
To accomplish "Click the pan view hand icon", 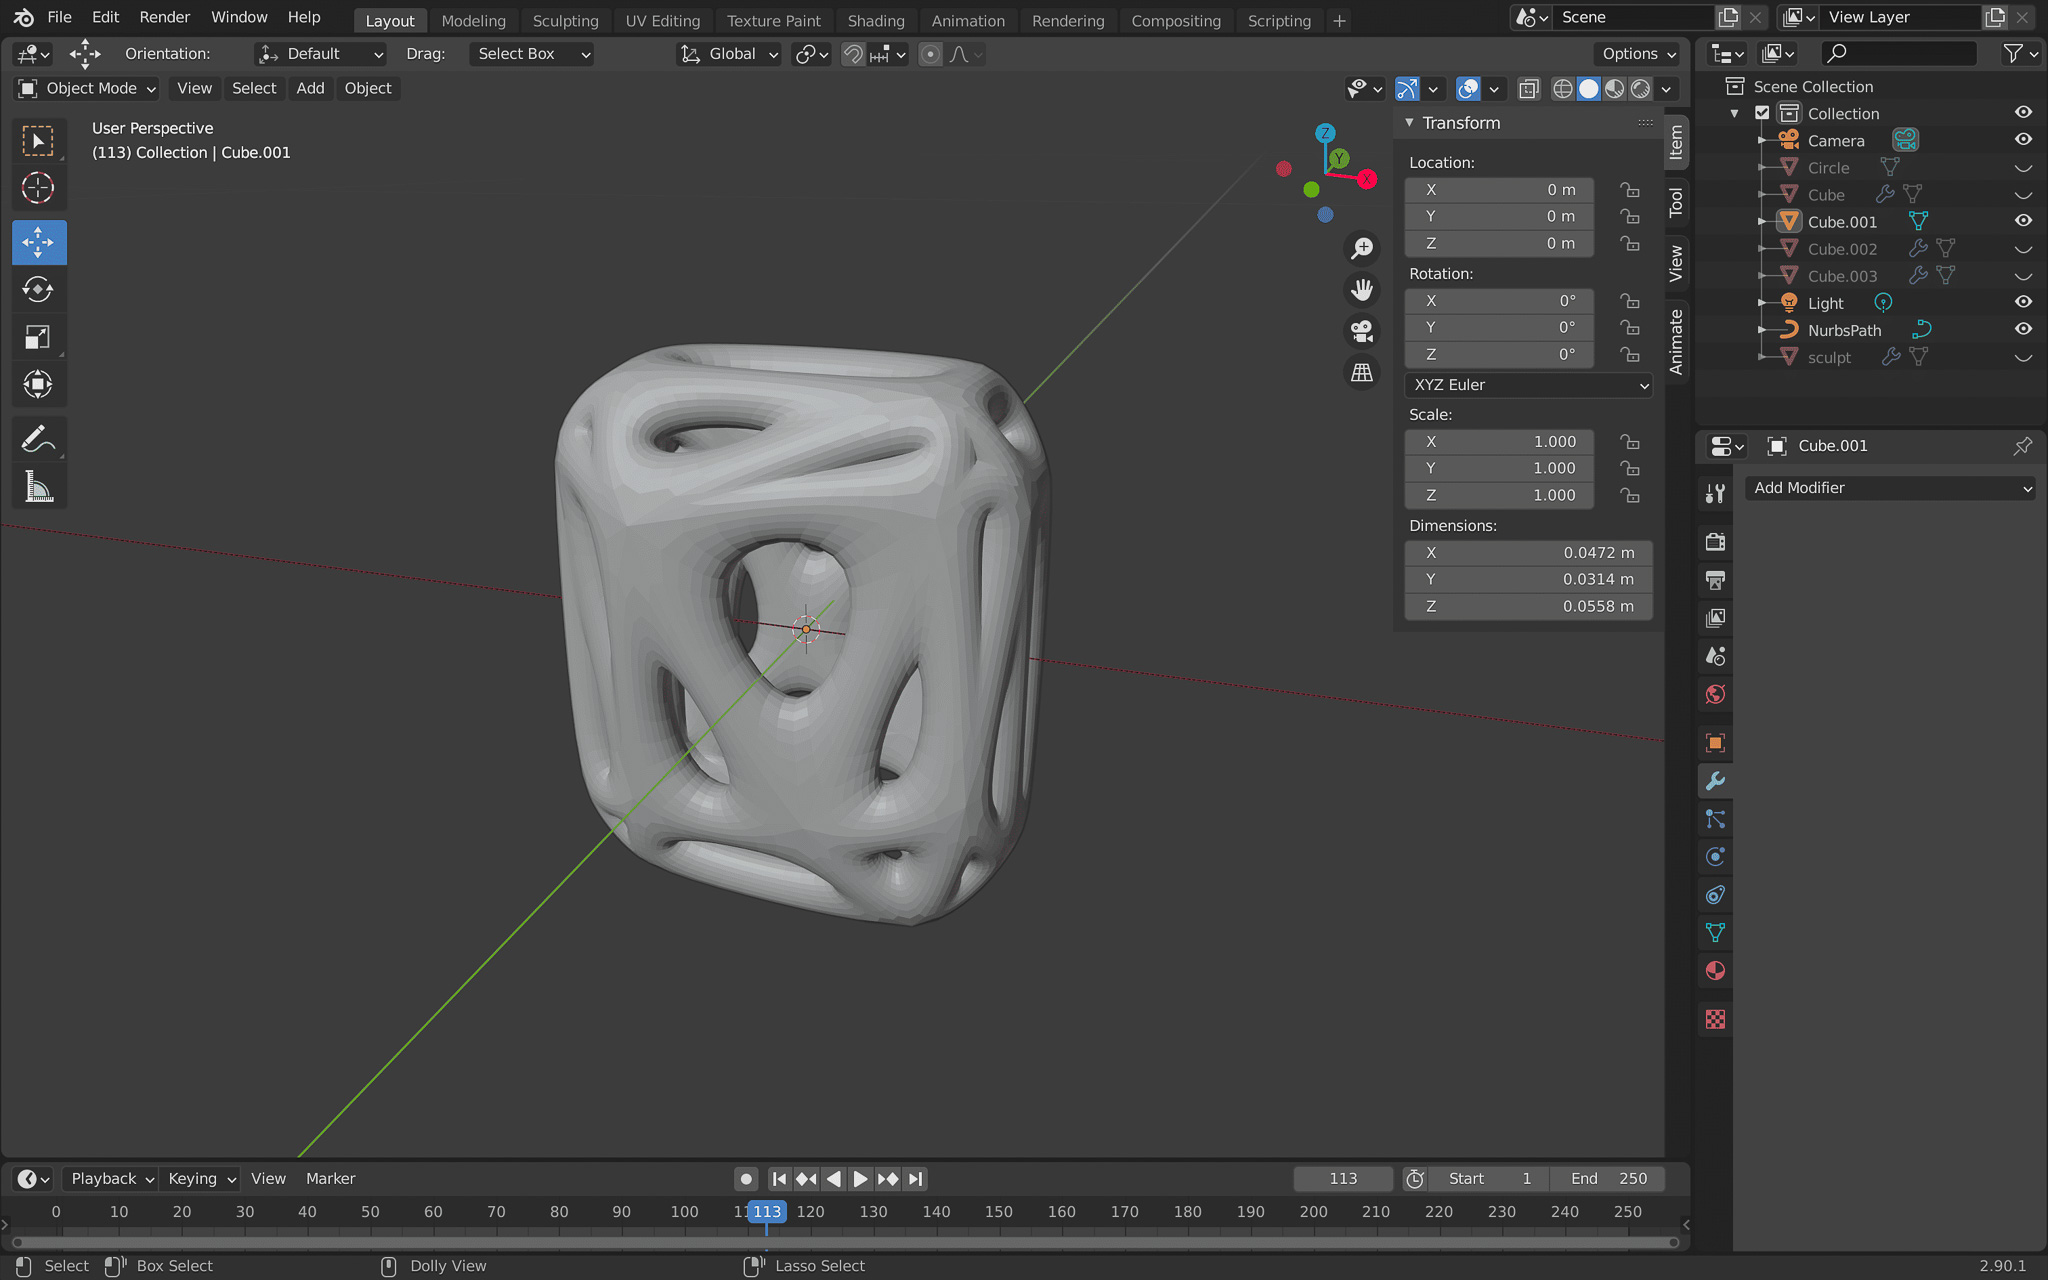I will (1362, 290).
